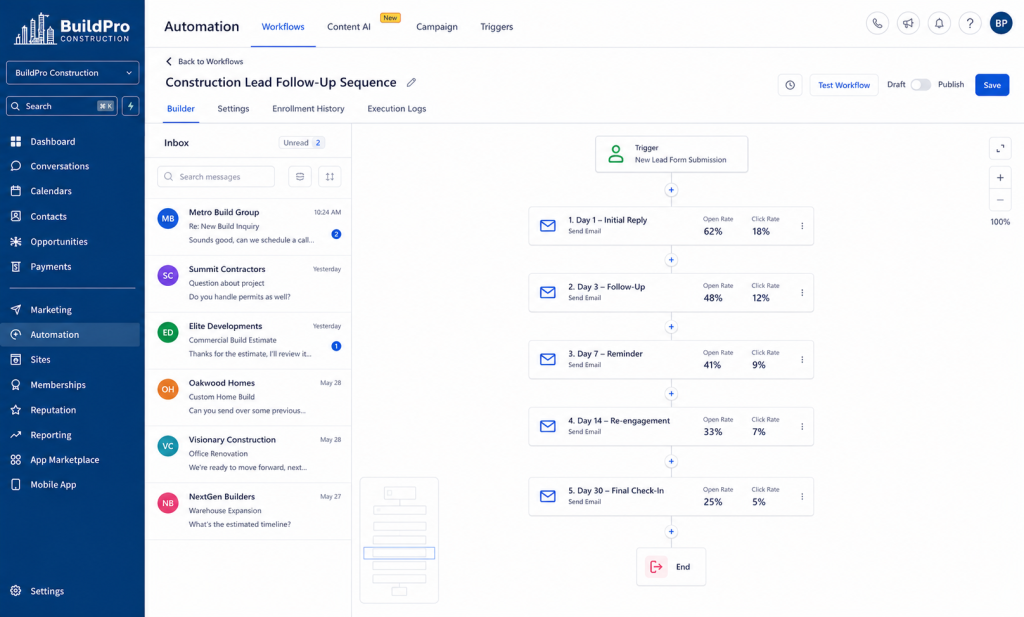View the Execution Logs tab
This screenshot has width=1024, height=617.
(x=396, y=108)
